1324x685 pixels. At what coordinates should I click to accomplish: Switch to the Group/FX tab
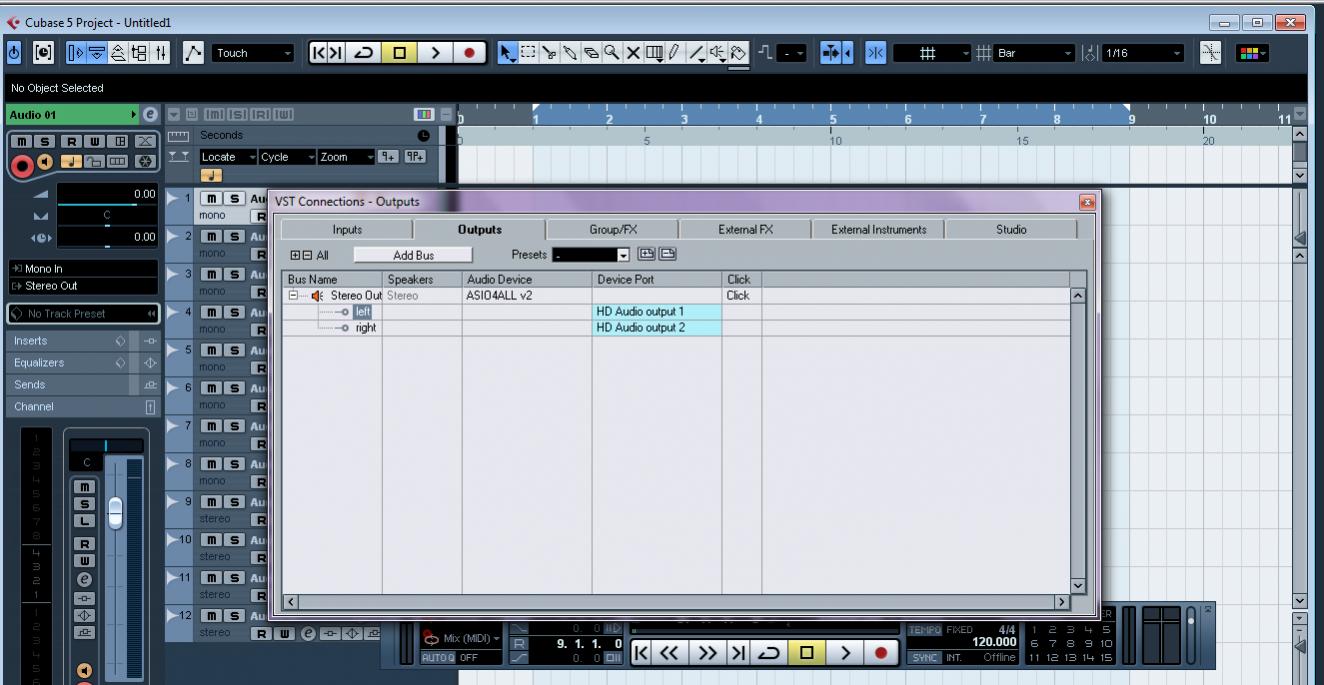613,230
